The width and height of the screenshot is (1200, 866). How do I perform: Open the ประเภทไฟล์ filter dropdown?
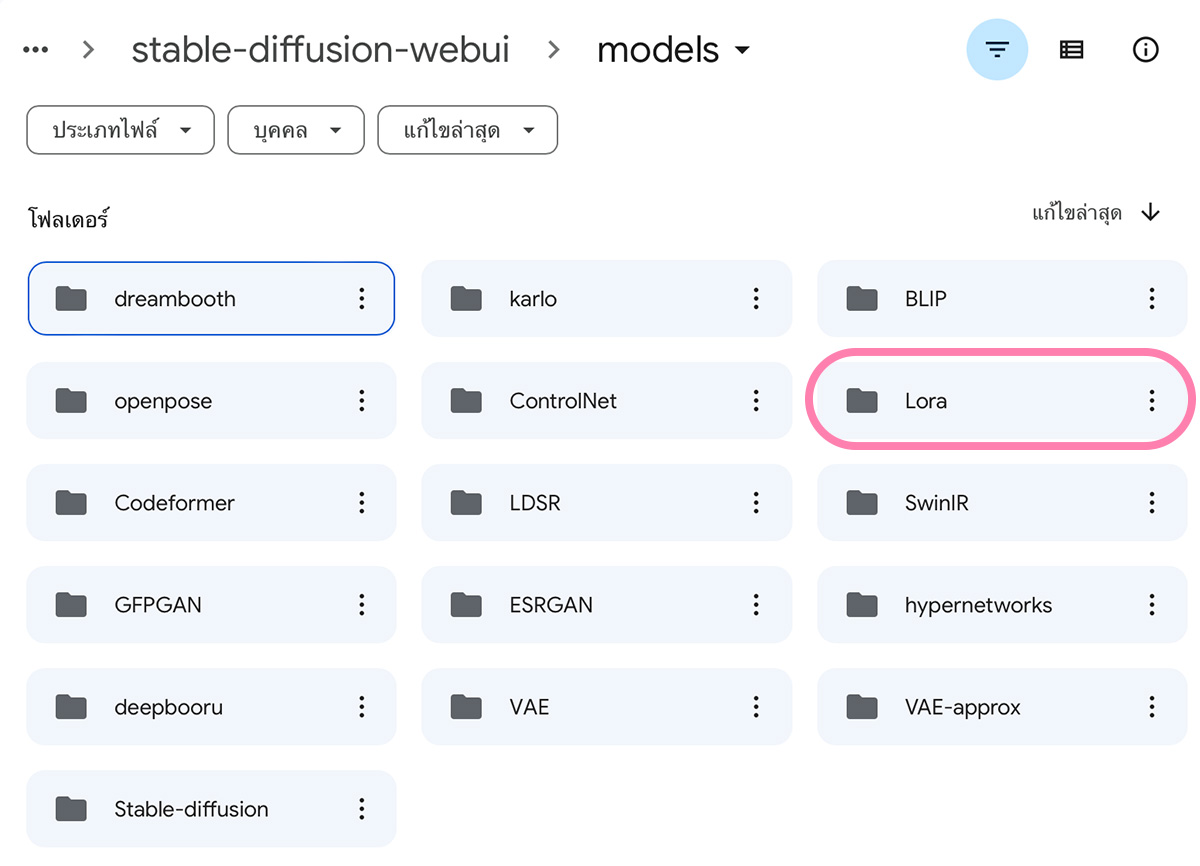click(121, 130)
